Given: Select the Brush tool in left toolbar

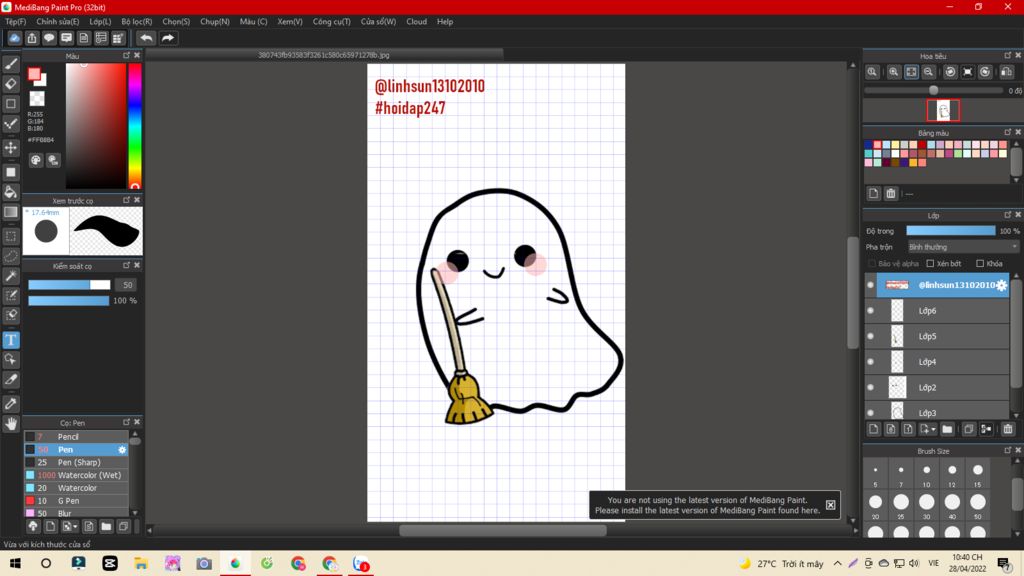Looking at the screenshot, I should coord(11,64).
